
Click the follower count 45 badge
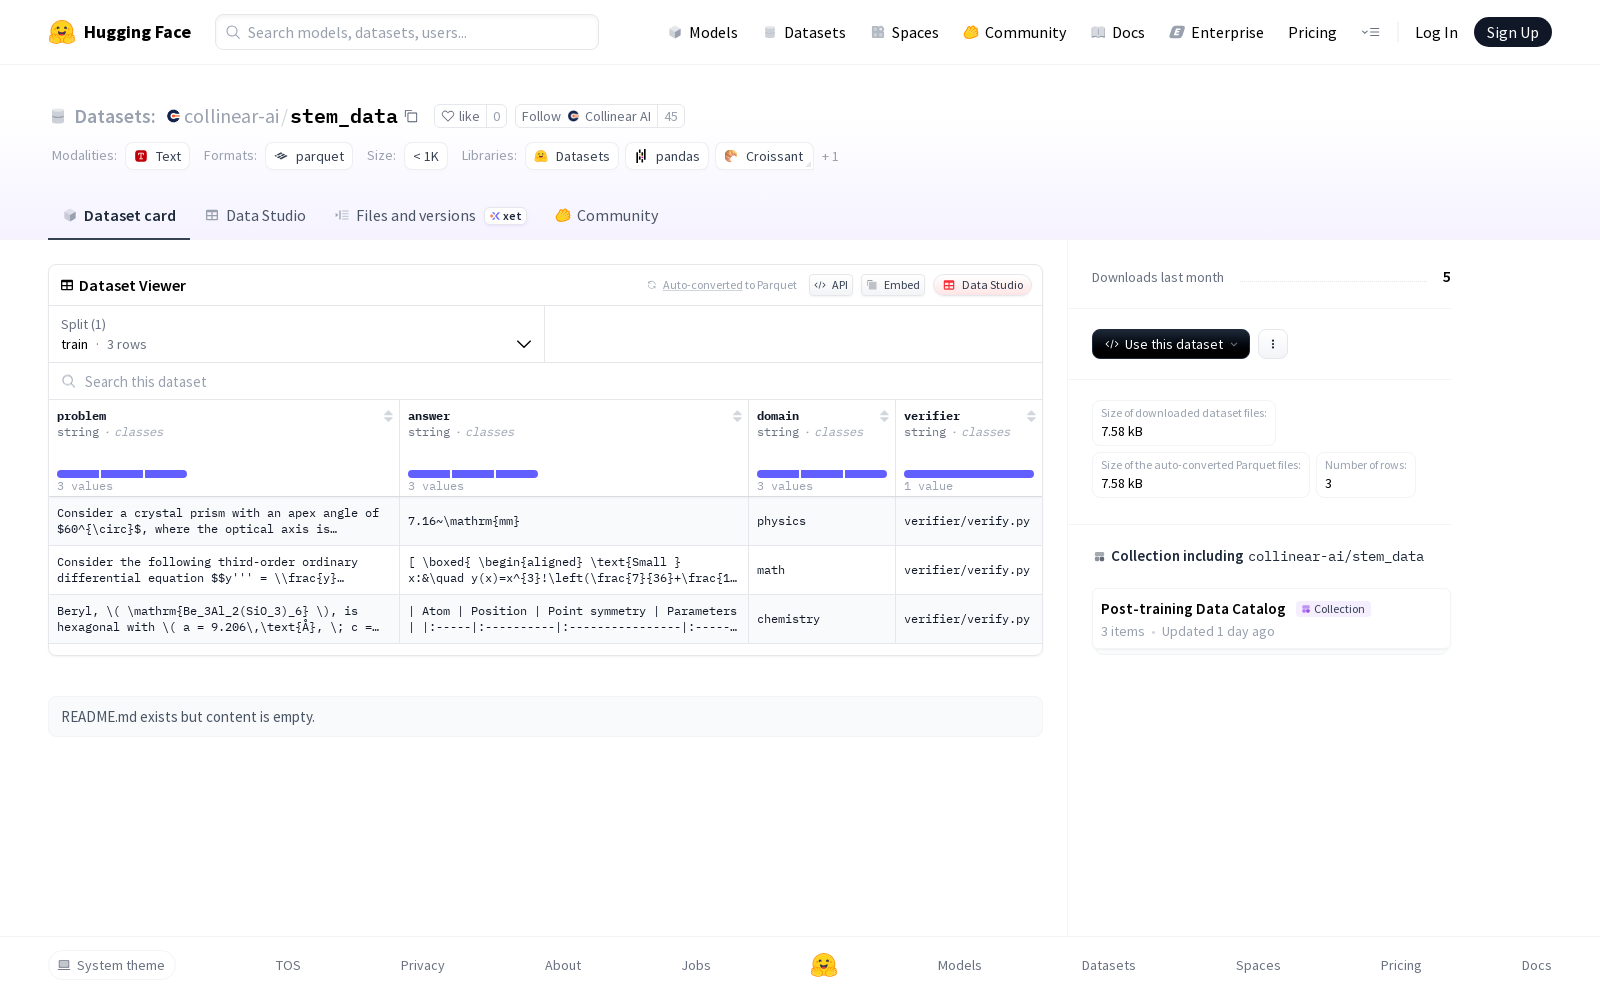[x=671, y=116]
